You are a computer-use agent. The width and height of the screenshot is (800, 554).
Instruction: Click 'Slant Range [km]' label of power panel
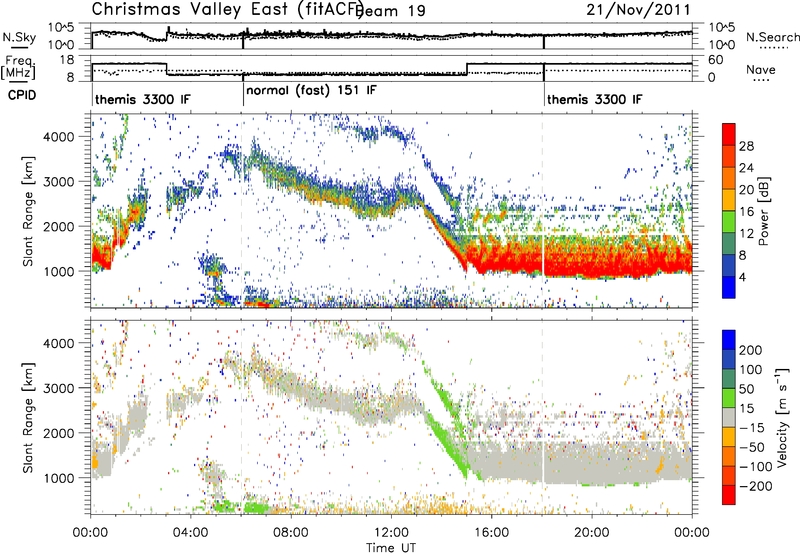pyautogui.click(x=28, y=211)
